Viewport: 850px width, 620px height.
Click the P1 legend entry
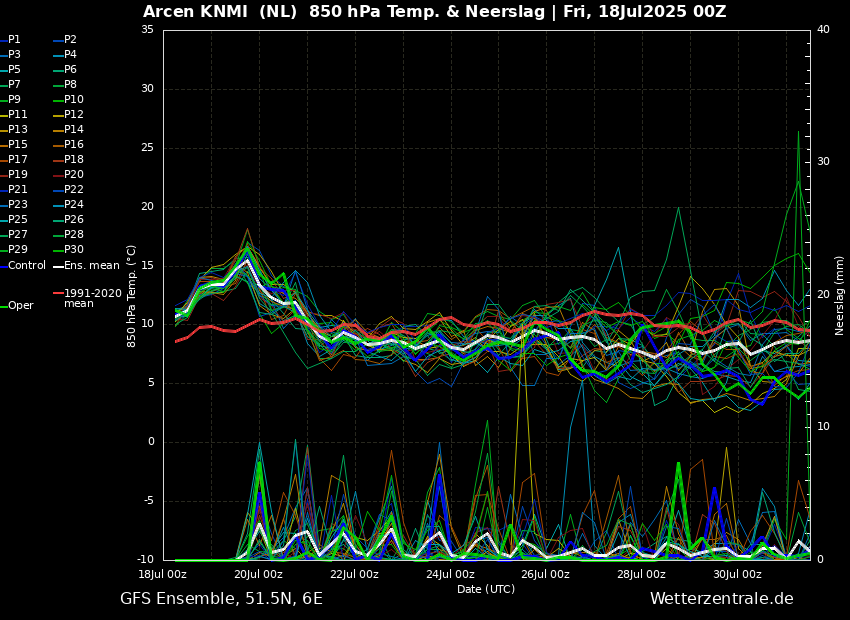[x=14, y=40]
